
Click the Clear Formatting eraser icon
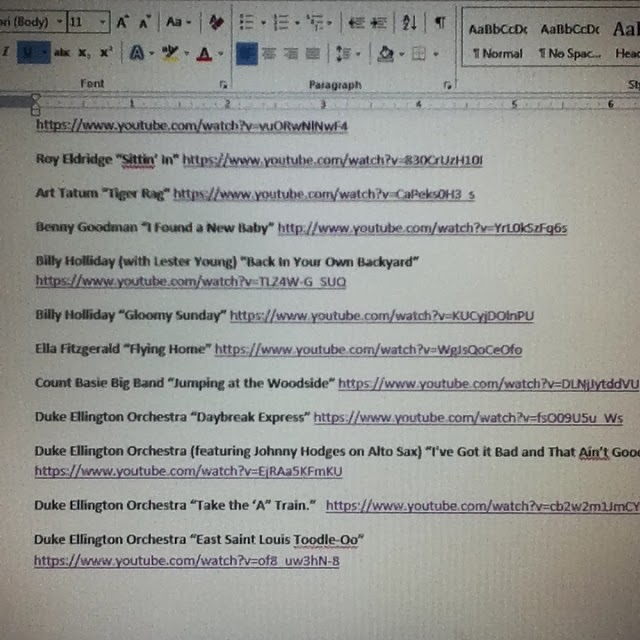[x=216, y=22]
